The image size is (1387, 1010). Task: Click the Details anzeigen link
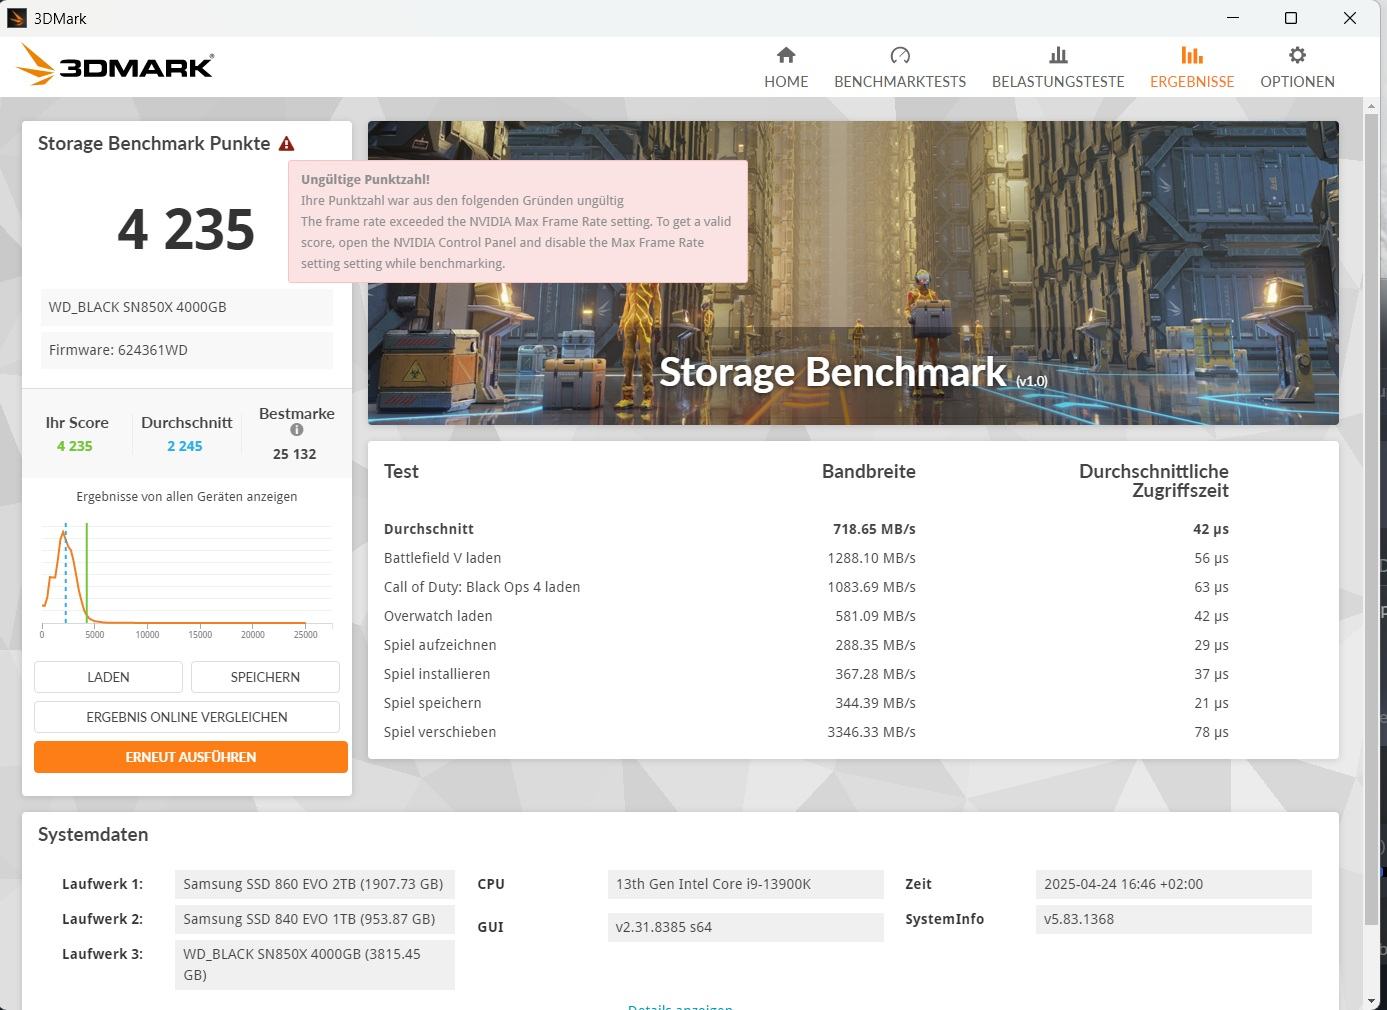(680, 1006)
